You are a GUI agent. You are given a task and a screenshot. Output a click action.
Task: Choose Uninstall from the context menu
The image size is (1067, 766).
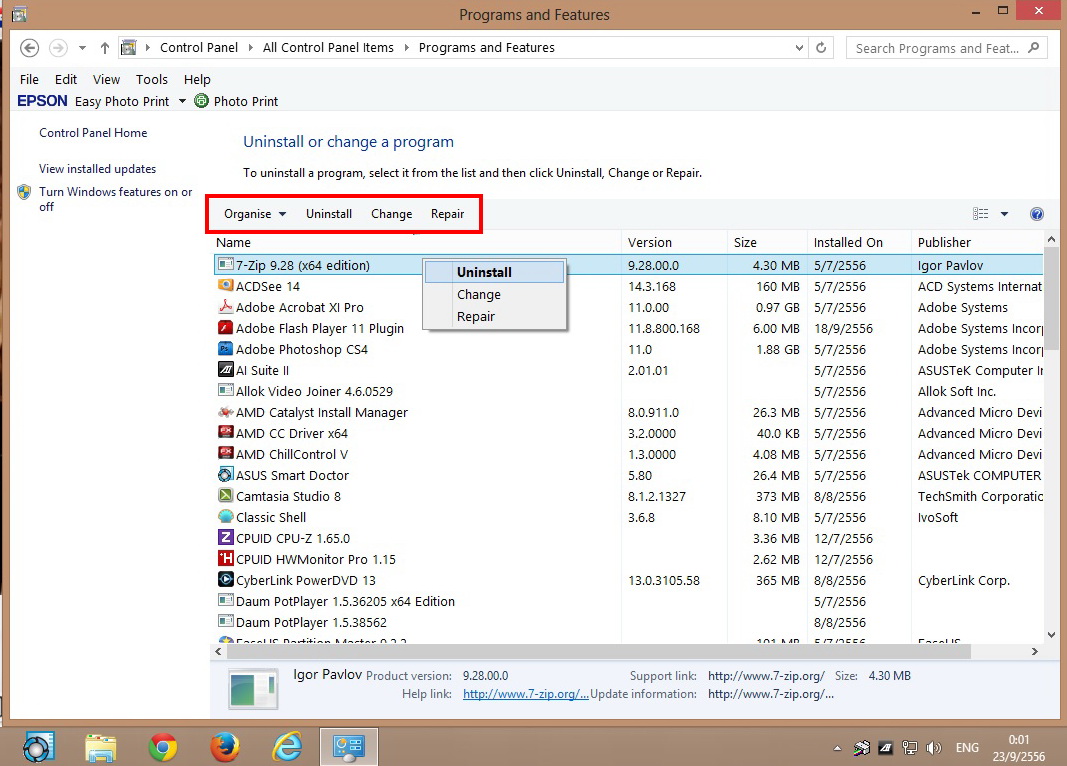pos(495,272)
